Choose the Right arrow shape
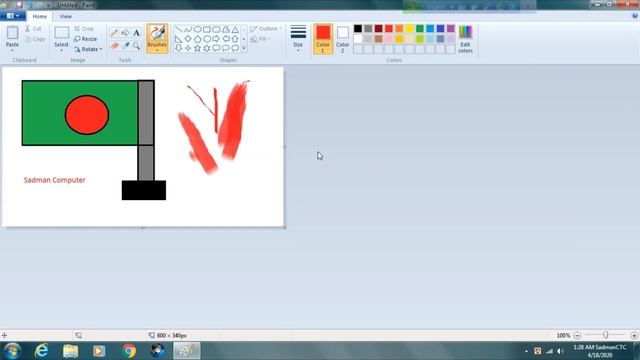Screen dimensions: 640x360 216,39
